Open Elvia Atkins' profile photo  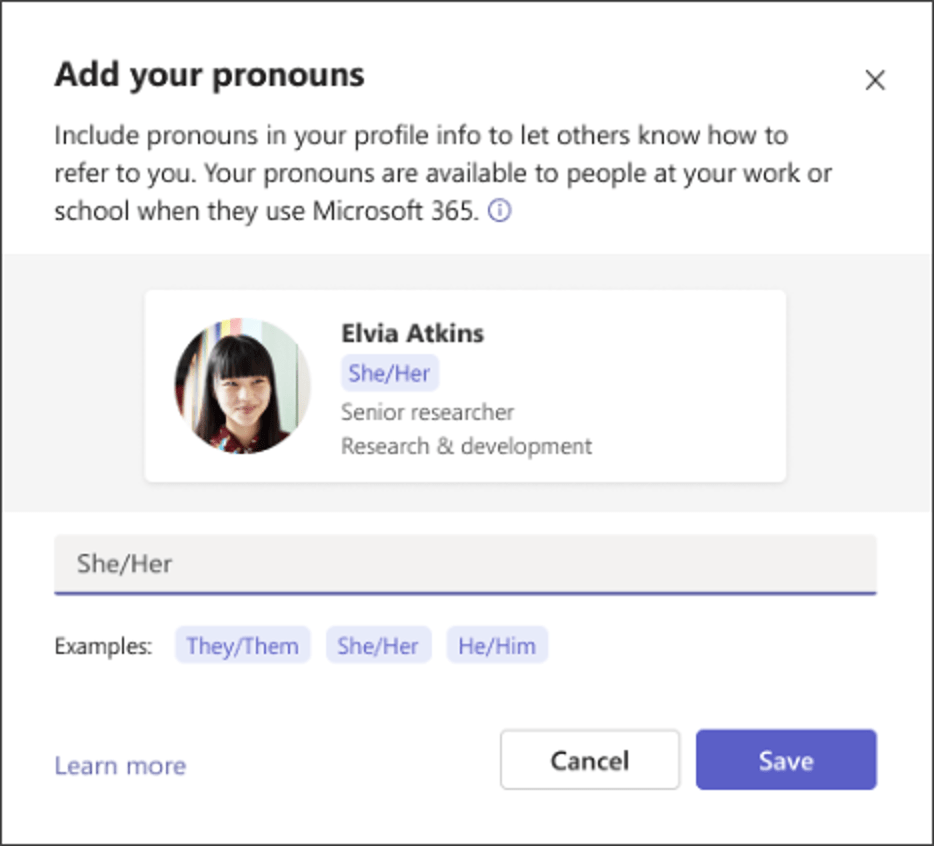[241, 386]
